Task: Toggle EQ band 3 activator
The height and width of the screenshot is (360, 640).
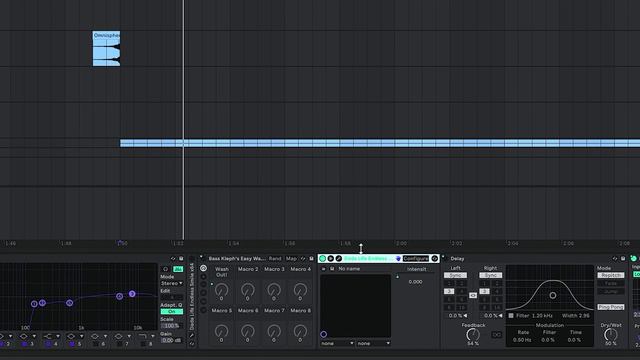Action: (24, 344)
